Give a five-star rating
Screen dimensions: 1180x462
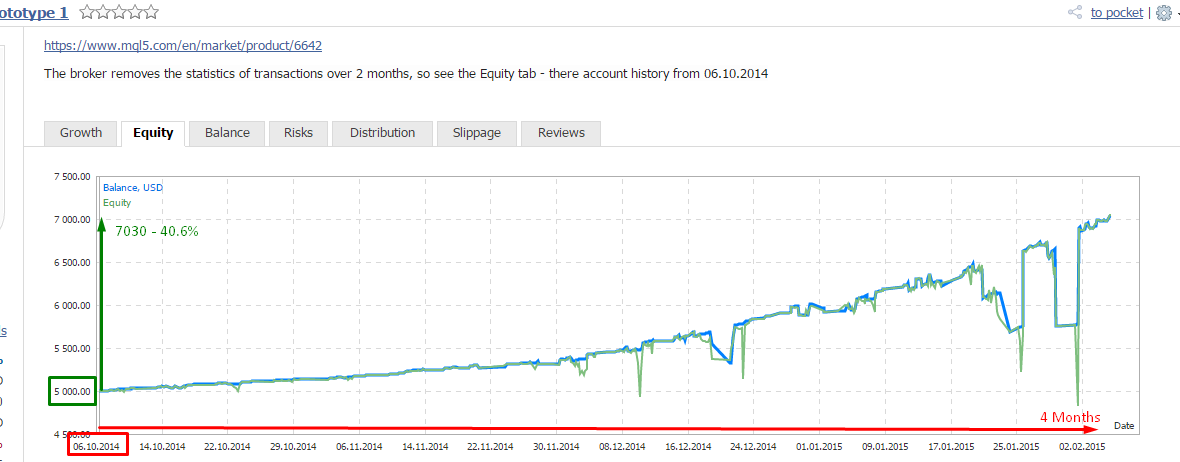pyautogui.click(x=150, y=13)
